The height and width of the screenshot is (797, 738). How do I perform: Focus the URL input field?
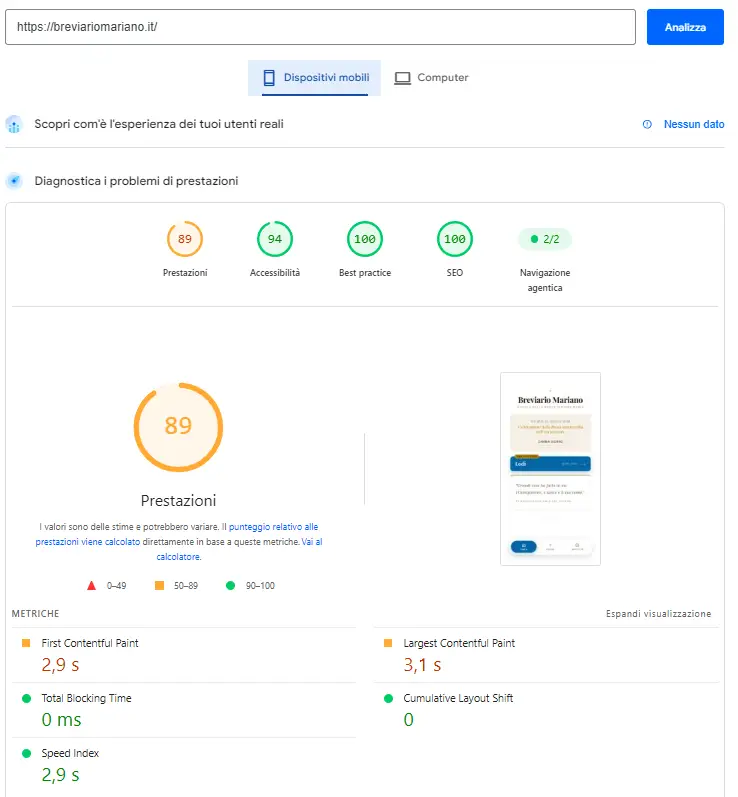point(320,27)
